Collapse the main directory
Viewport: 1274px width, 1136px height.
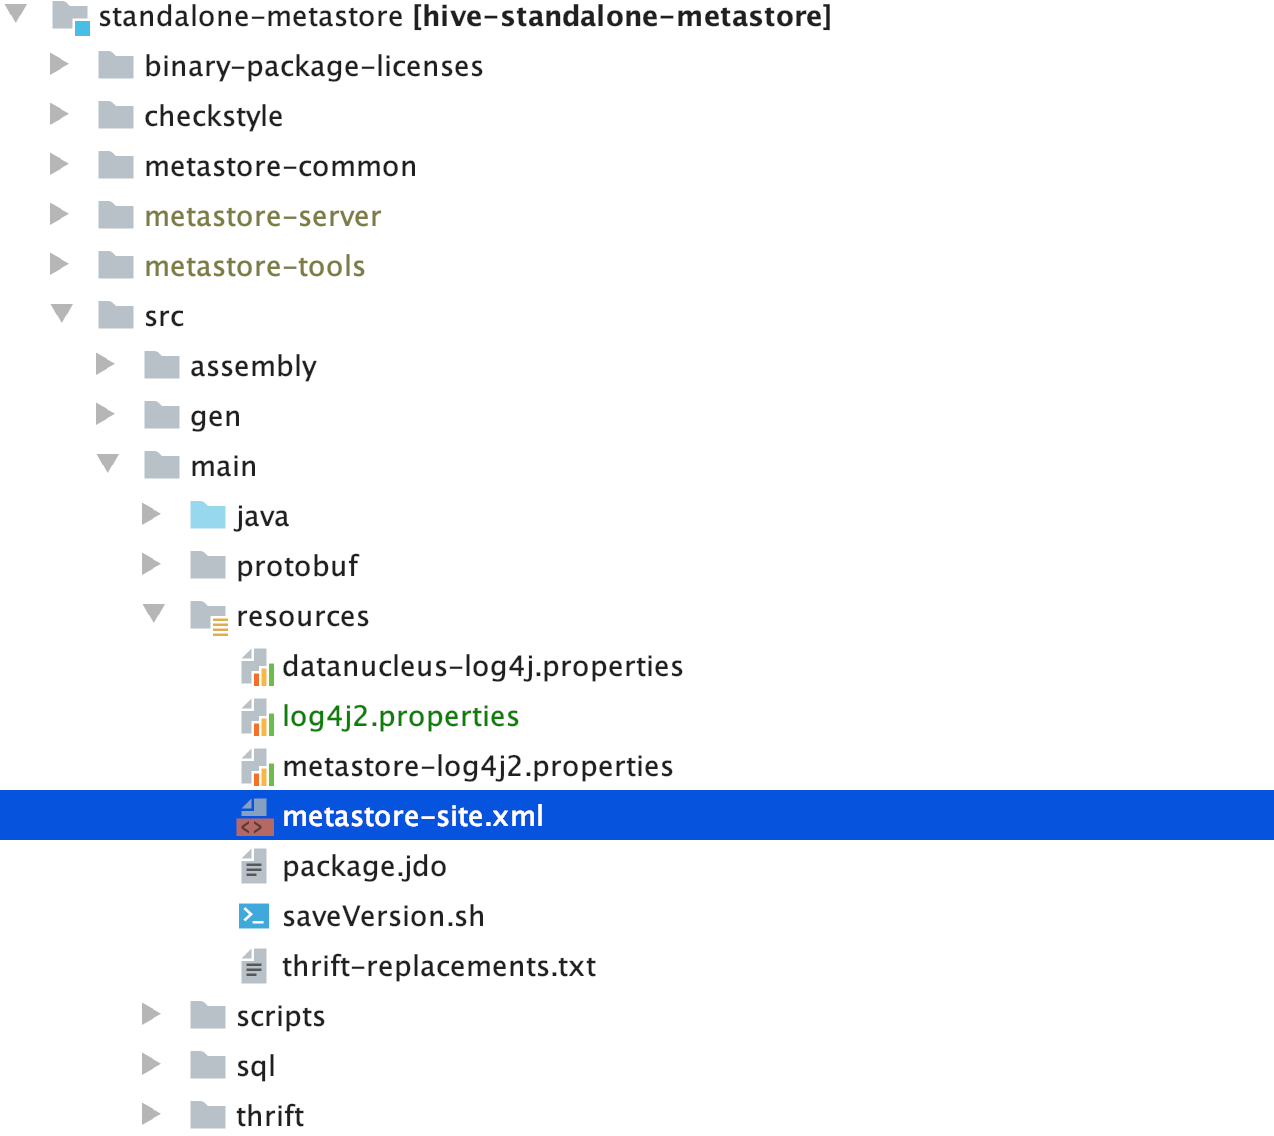[x=107, y=463]
